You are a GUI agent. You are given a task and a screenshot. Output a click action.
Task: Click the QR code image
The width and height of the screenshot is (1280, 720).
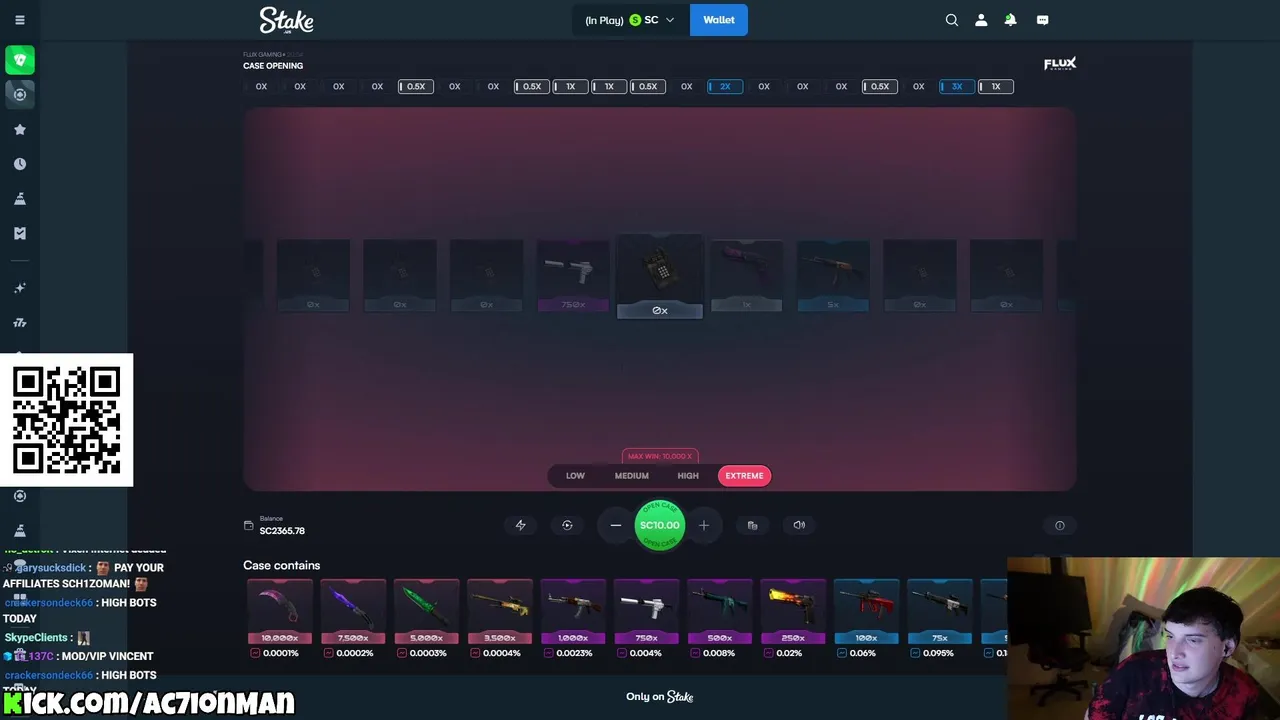(67, 420)
